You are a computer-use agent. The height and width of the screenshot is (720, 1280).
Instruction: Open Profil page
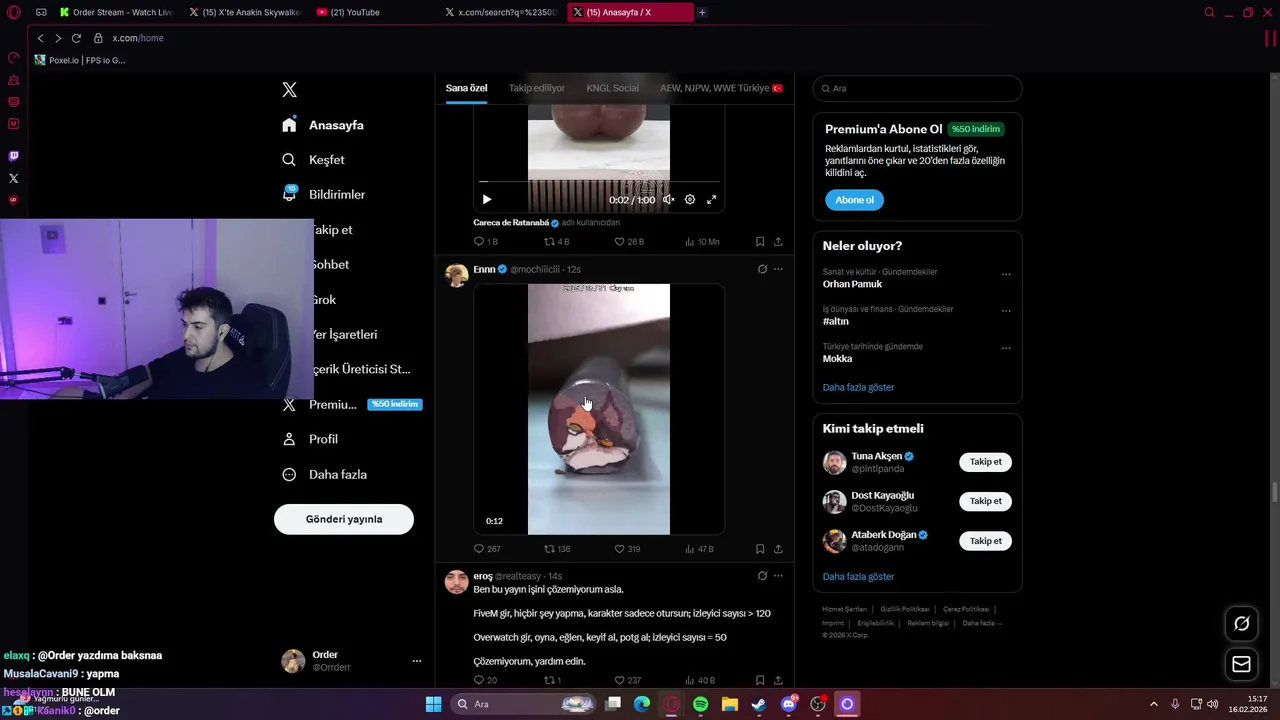[310, 439]
